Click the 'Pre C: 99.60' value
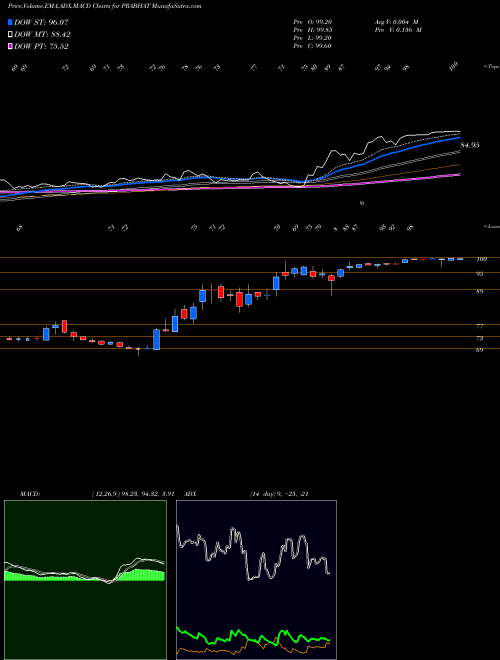Screen dimensions: 500x660 [313, 46]
